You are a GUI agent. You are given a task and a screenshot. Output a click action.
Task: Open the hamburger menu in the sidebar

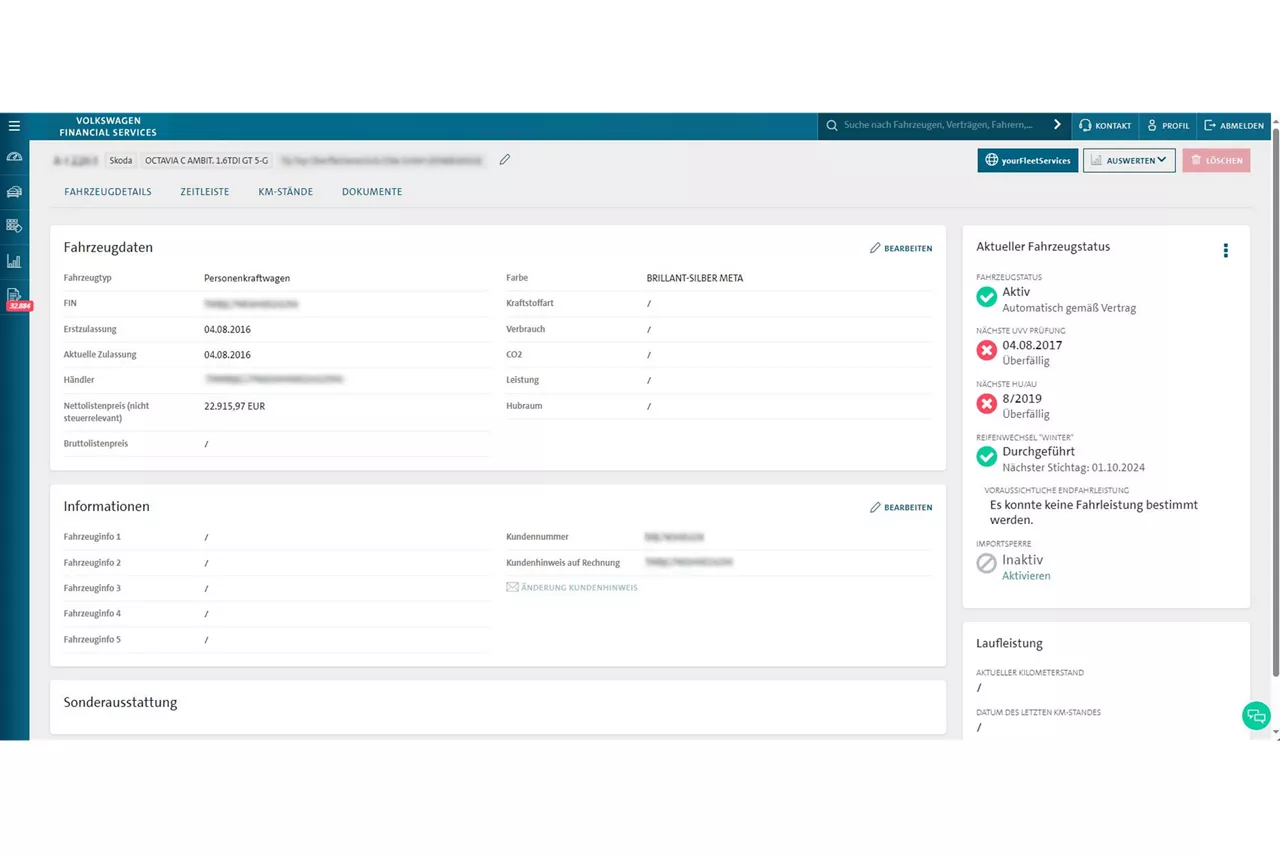[14, 126]
